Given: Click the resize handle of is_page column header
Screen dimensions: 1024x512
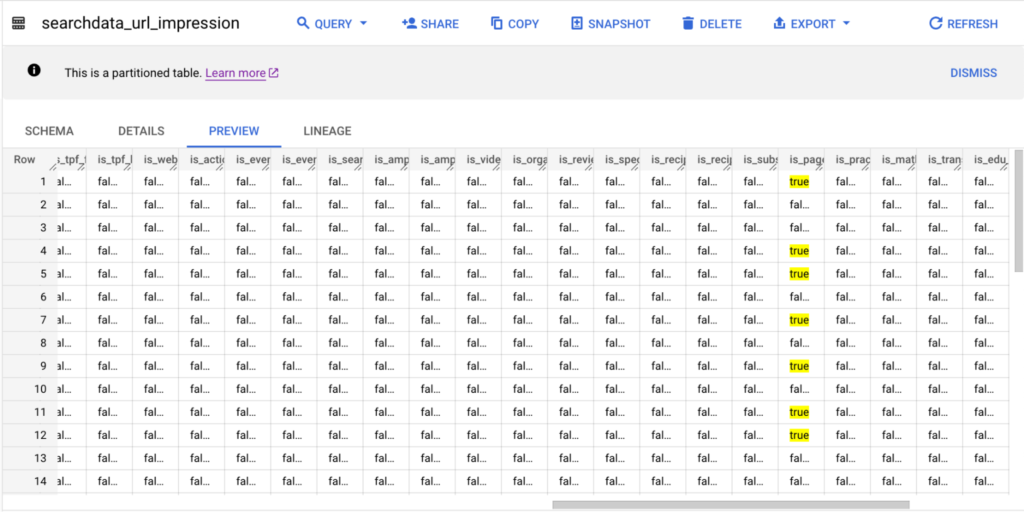Looking at the screenshot, I should click(x=821, y=166).
